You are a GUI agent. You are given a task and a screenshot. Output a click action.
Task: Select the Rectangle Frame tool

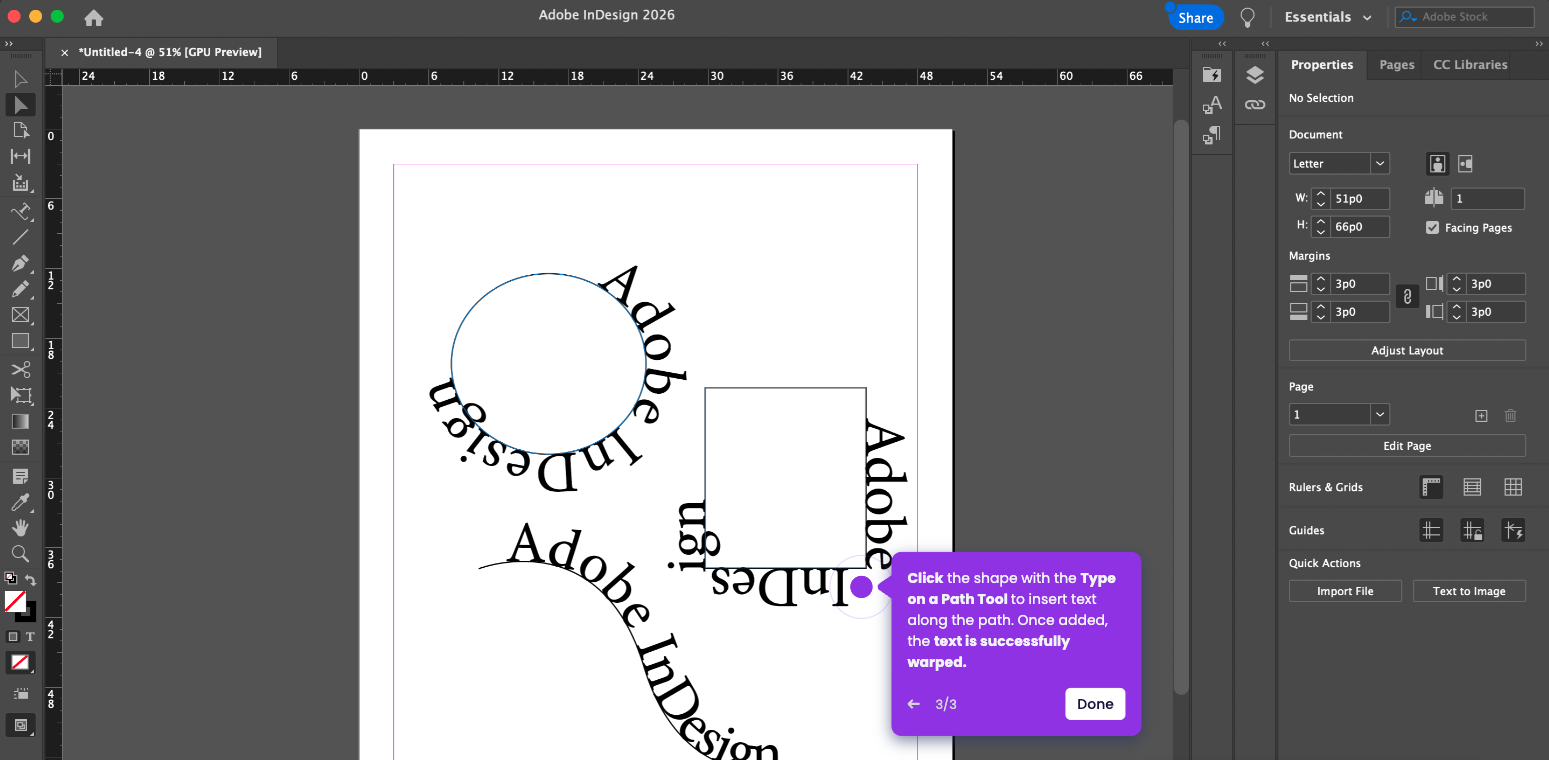click(x=20, y=315)
